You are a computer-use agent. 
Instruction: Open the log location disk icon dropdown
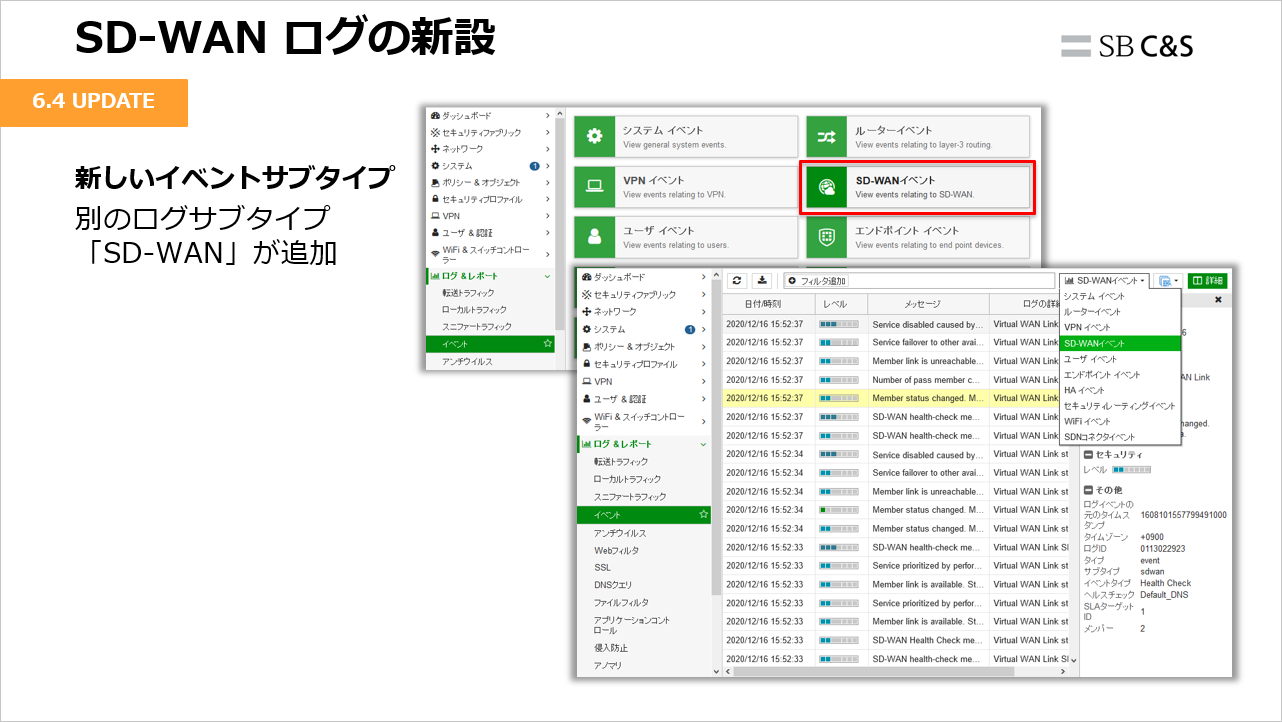pyautogui.click(x=1165, y=281)
